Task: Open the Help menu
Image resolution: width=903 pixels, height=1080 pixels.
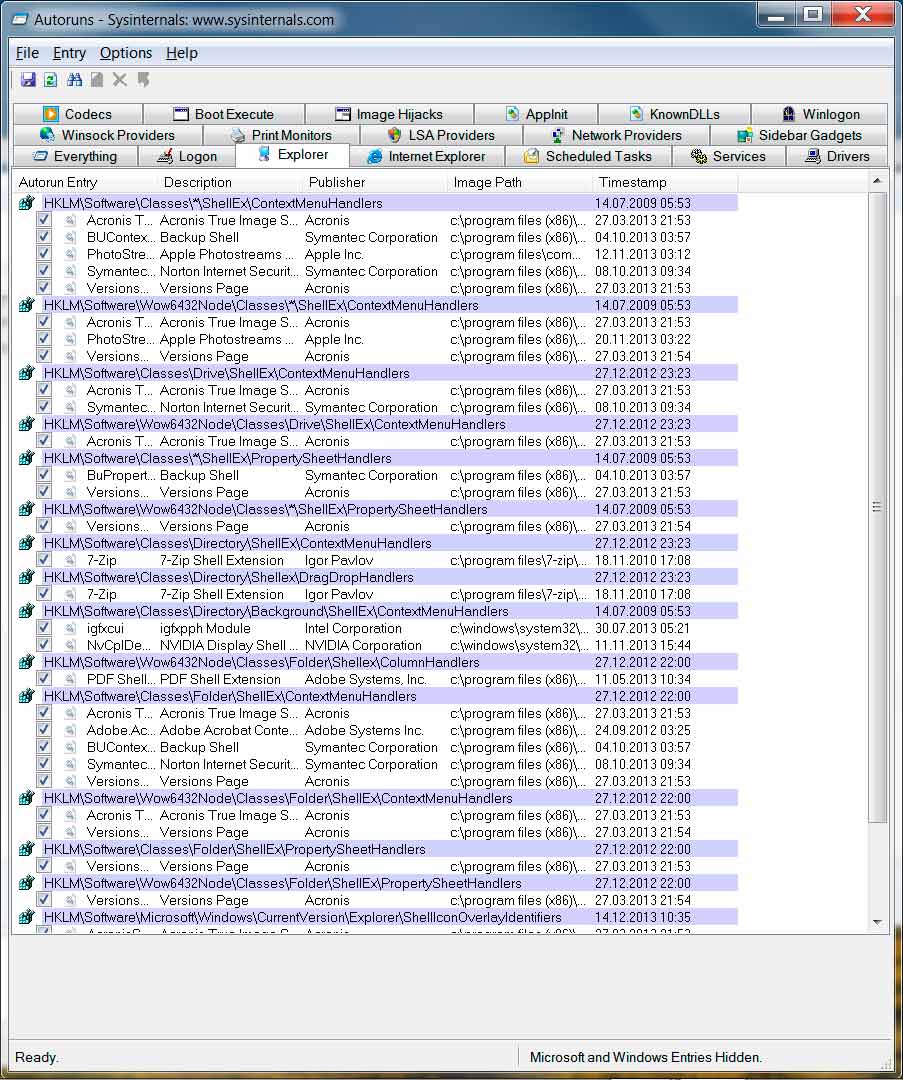Action: [181, 53]
